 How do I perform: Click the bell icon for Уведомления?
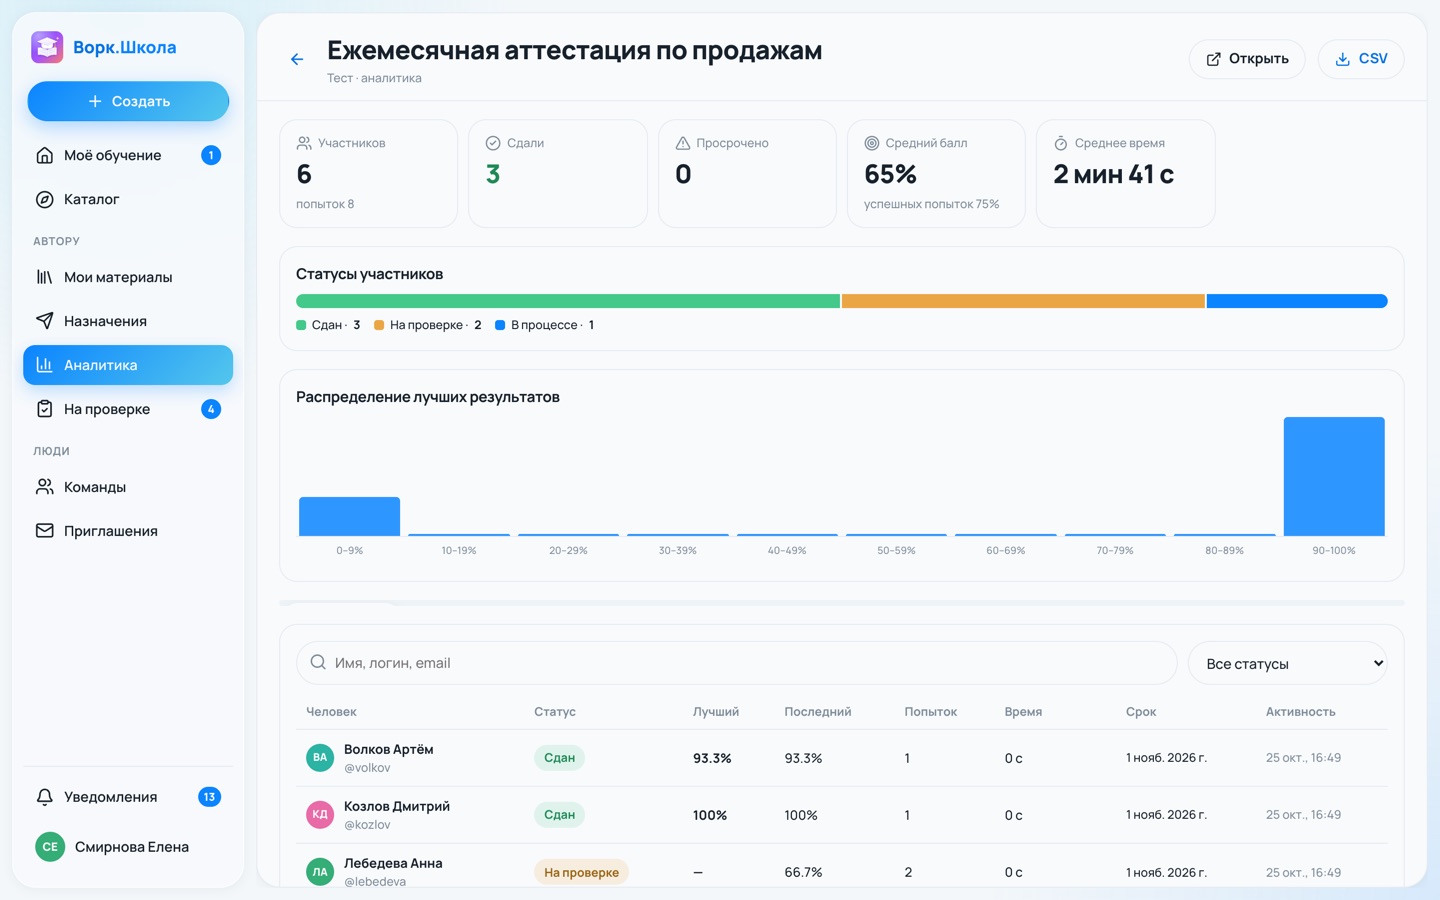pyautogui.click(x=45, y=797)
